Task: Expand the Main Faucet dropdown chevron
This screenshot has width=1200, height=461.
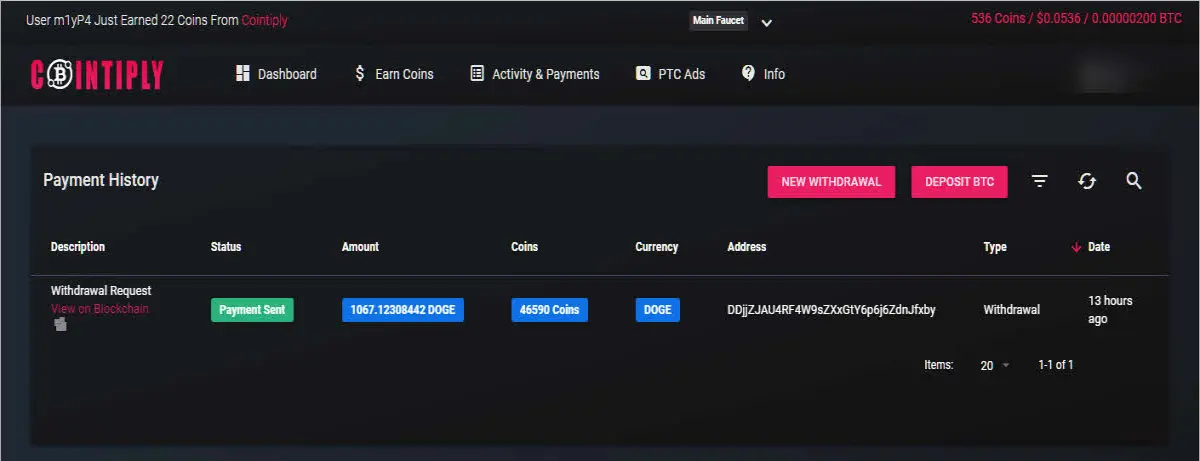Action: coord(767,22)
